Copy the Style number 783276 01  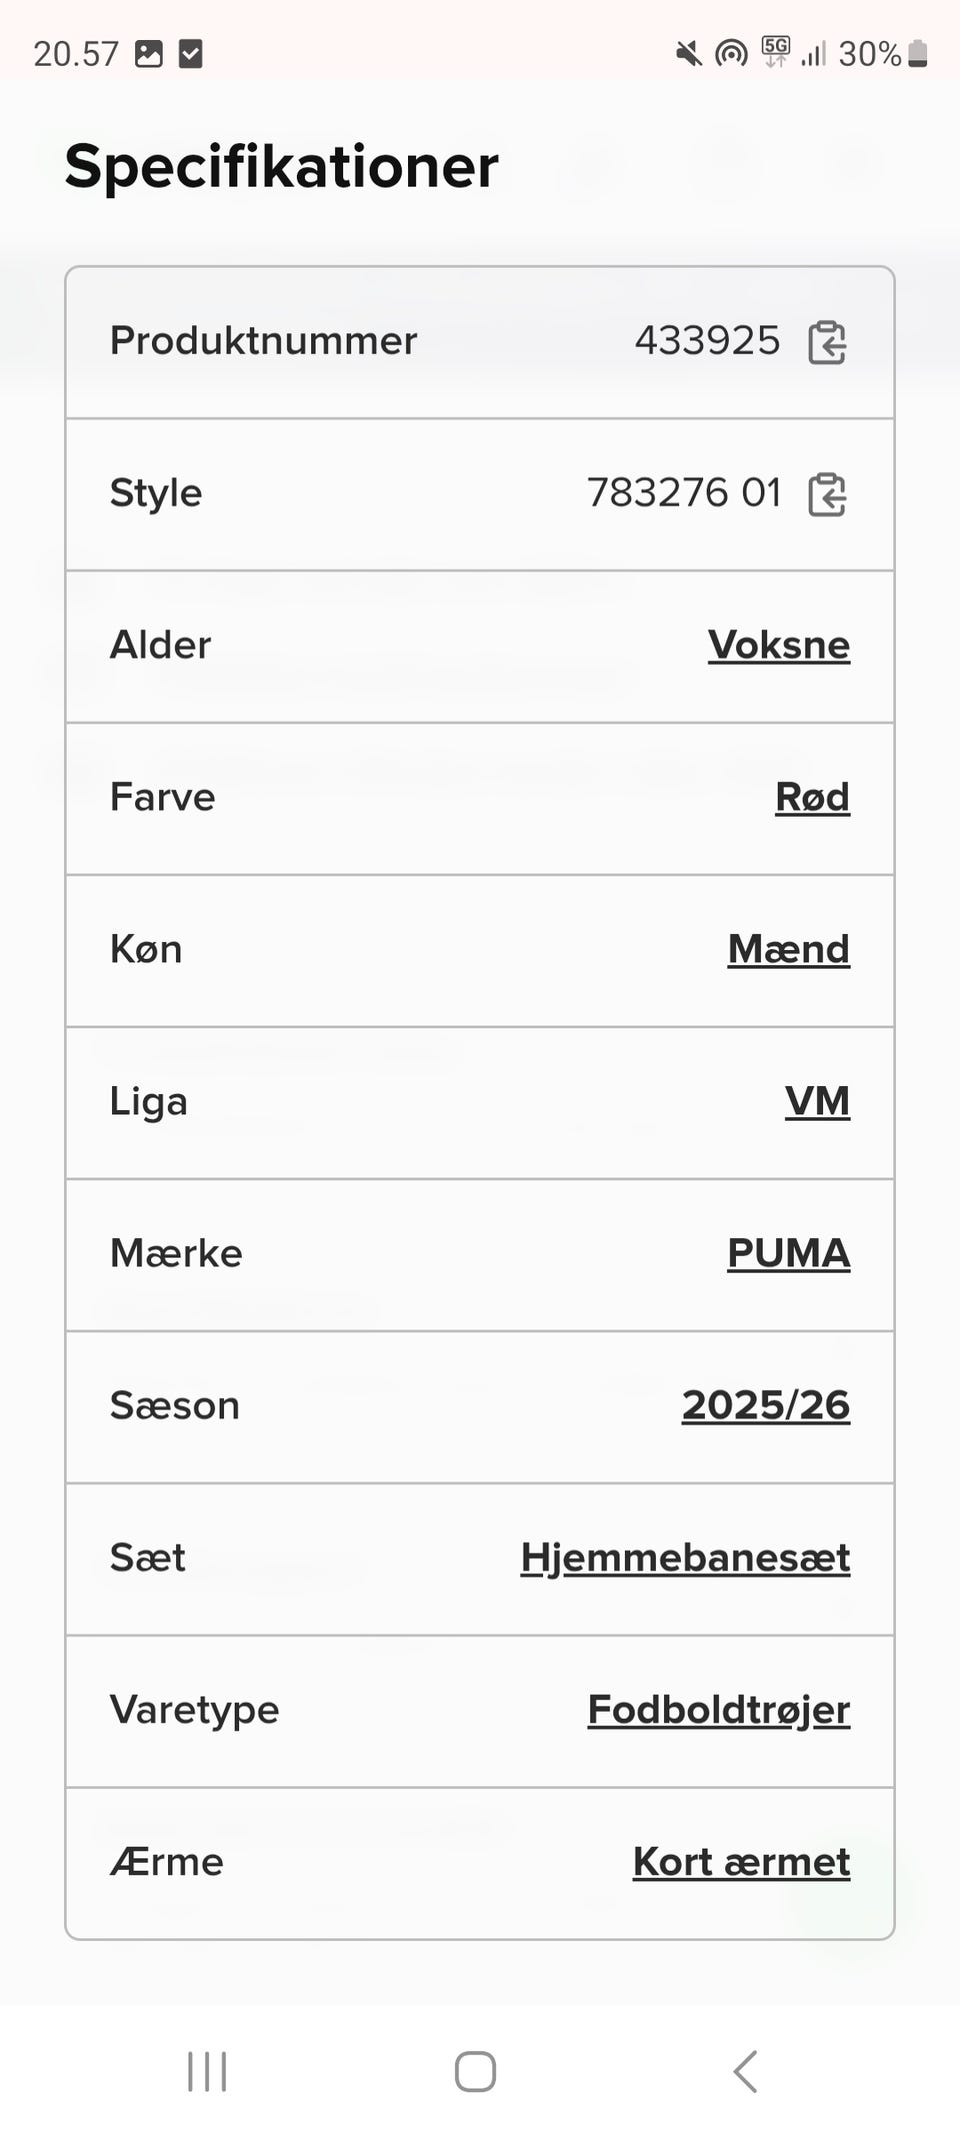[x=827, y=494]
